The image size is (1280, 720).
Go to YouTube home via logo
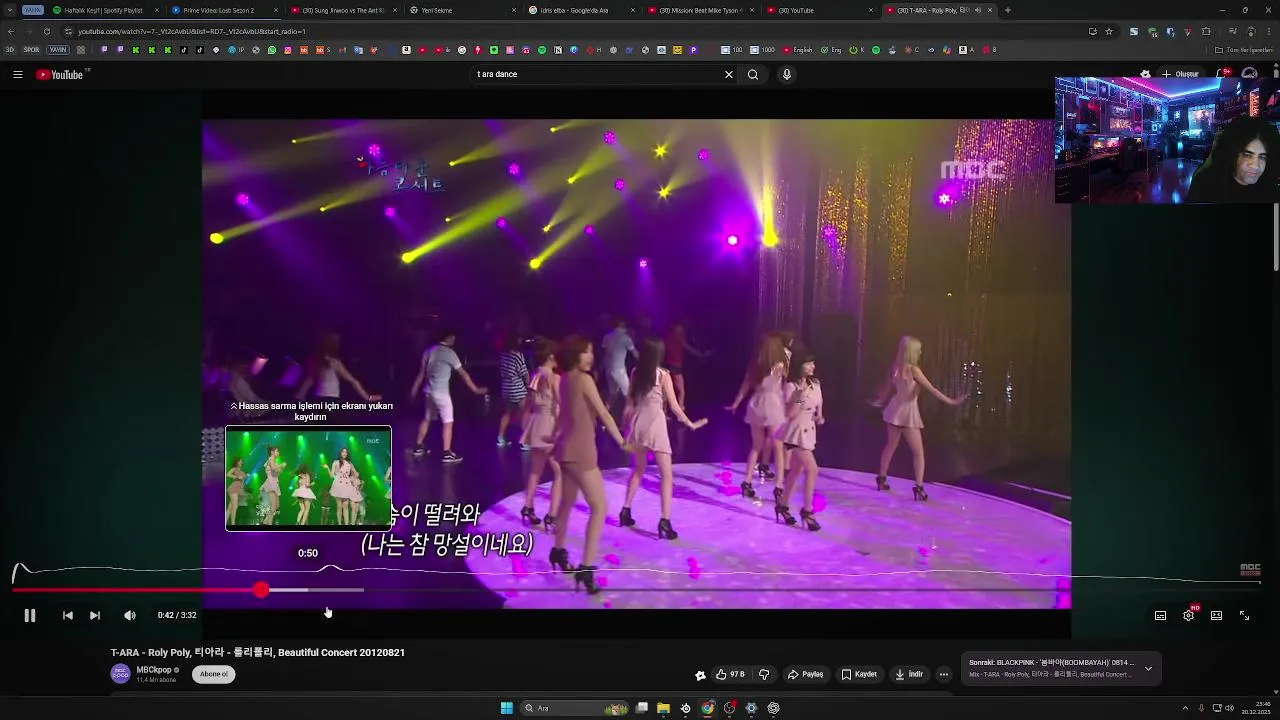[62, 74]
